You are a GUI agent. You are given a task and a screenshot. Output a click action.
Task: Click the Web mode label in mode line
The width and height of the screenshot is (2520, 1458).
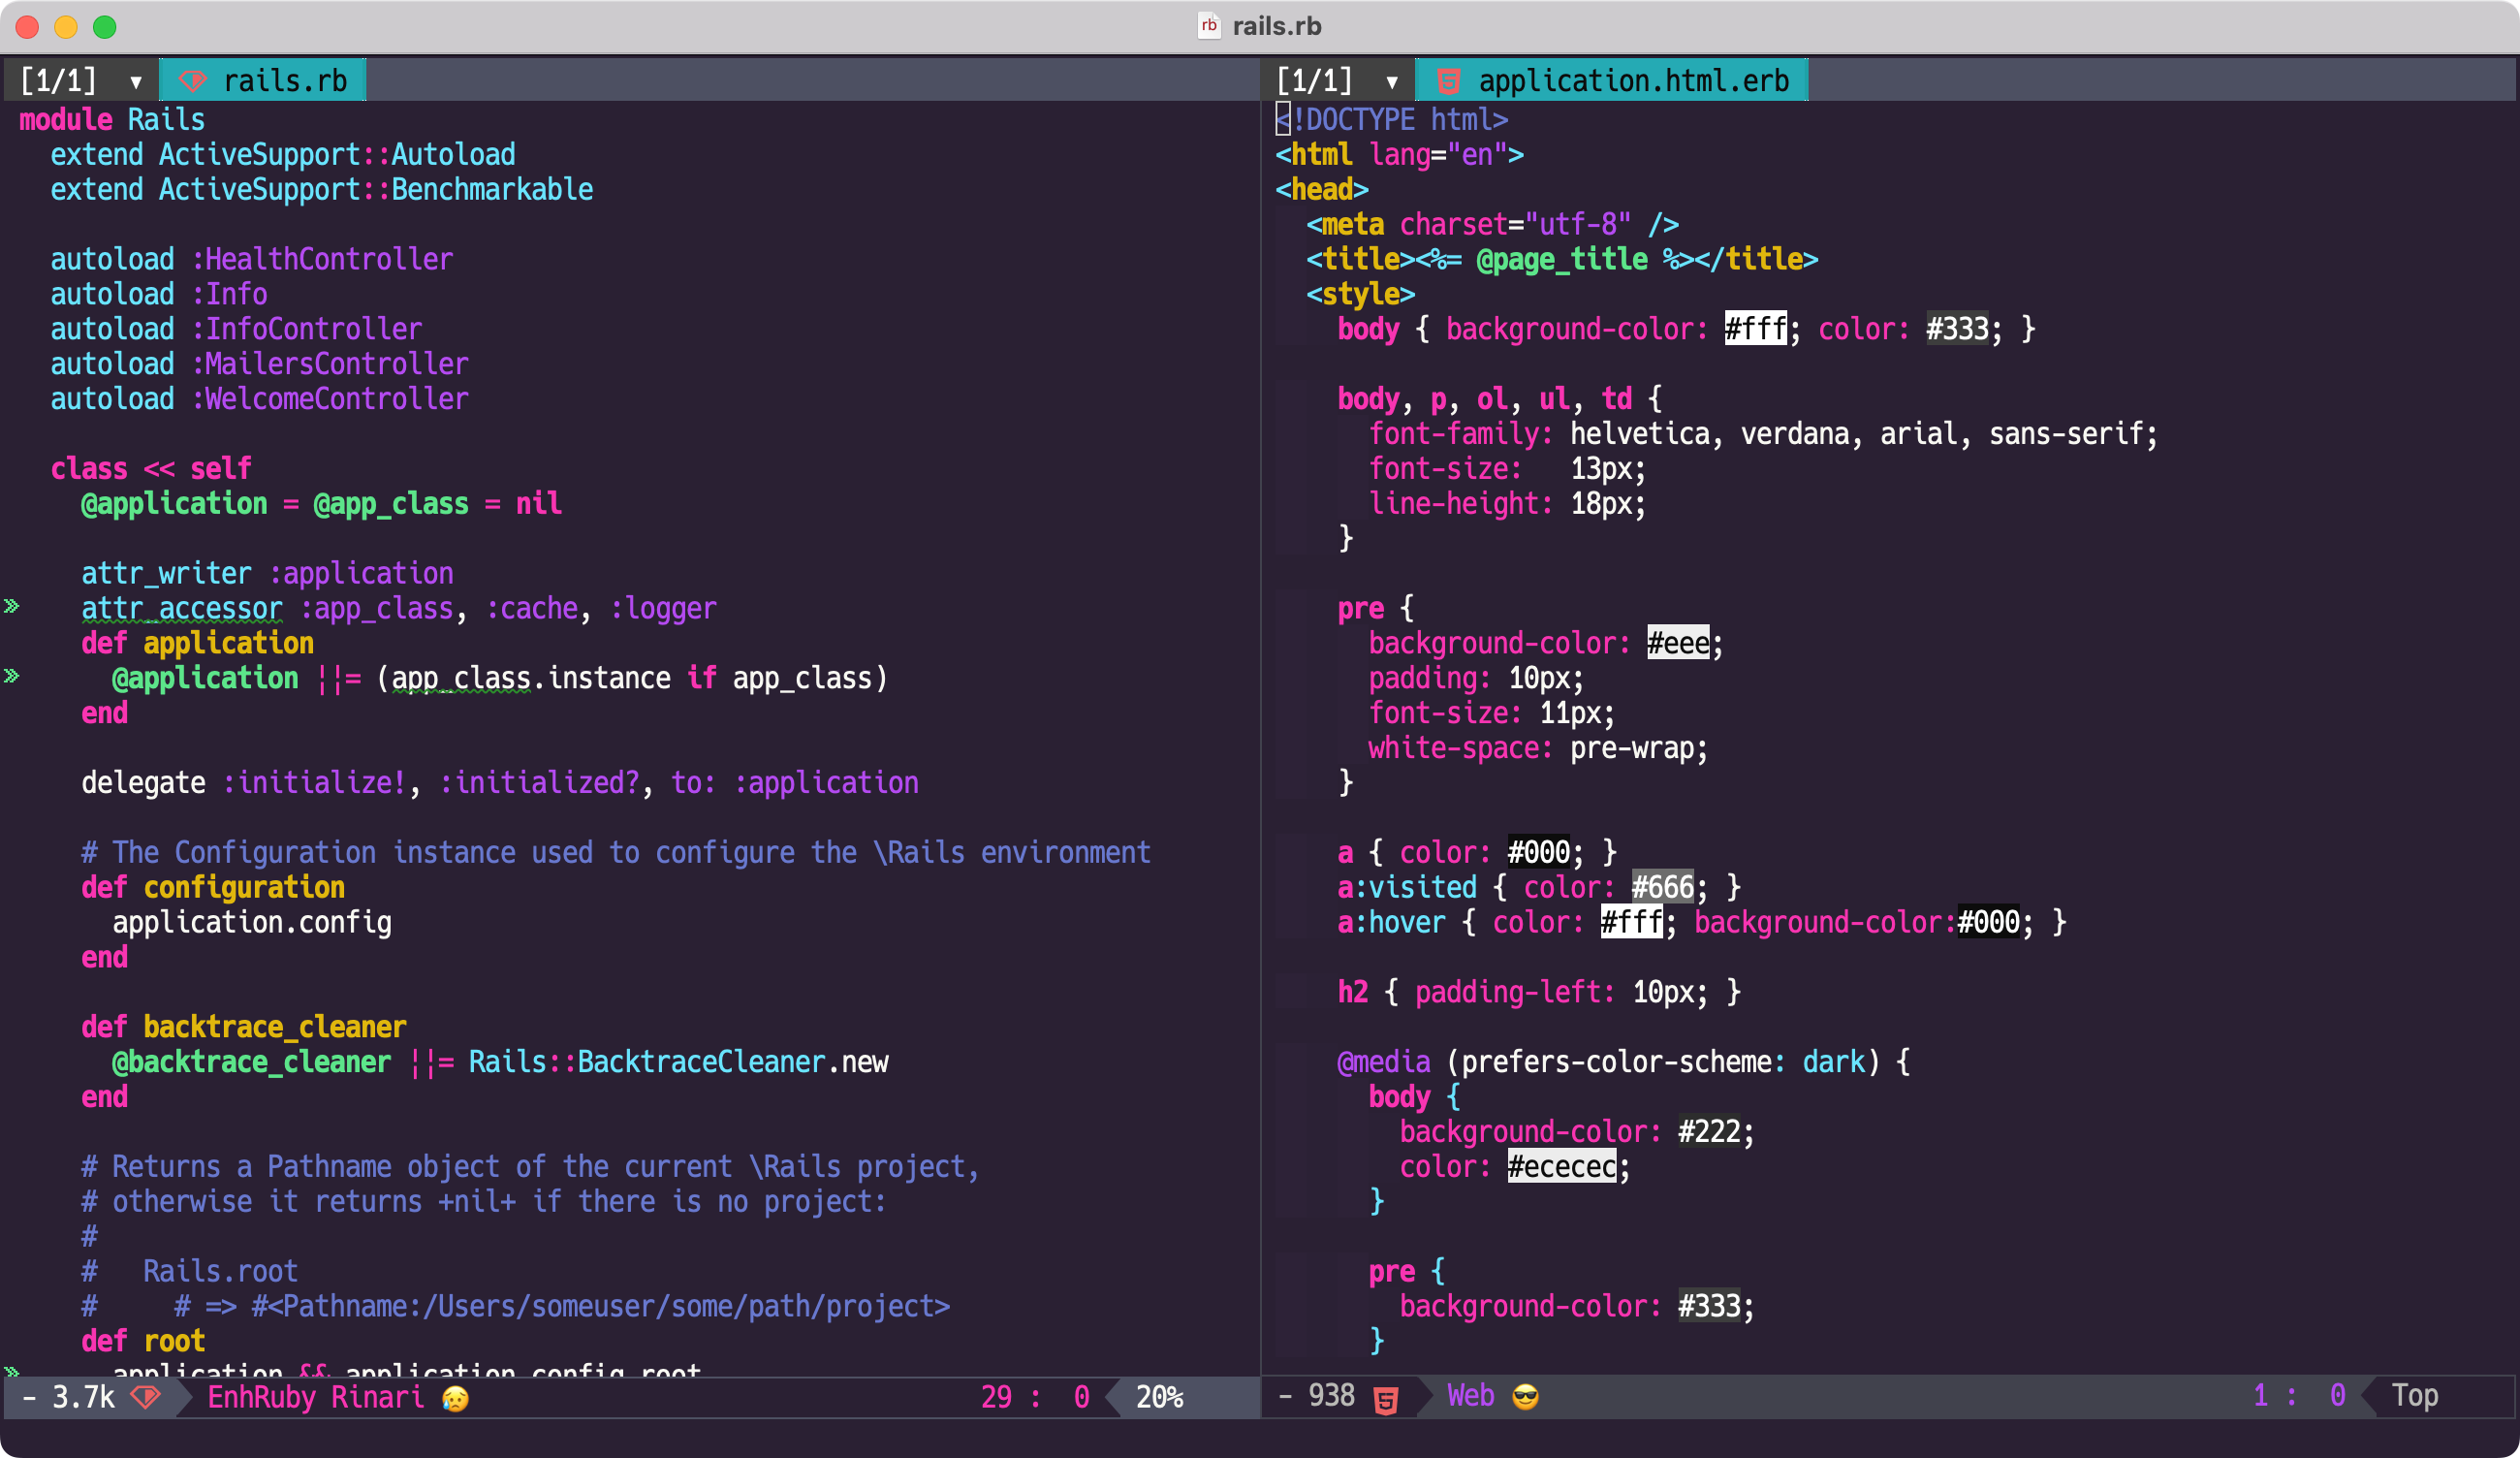[1470, 1396]
